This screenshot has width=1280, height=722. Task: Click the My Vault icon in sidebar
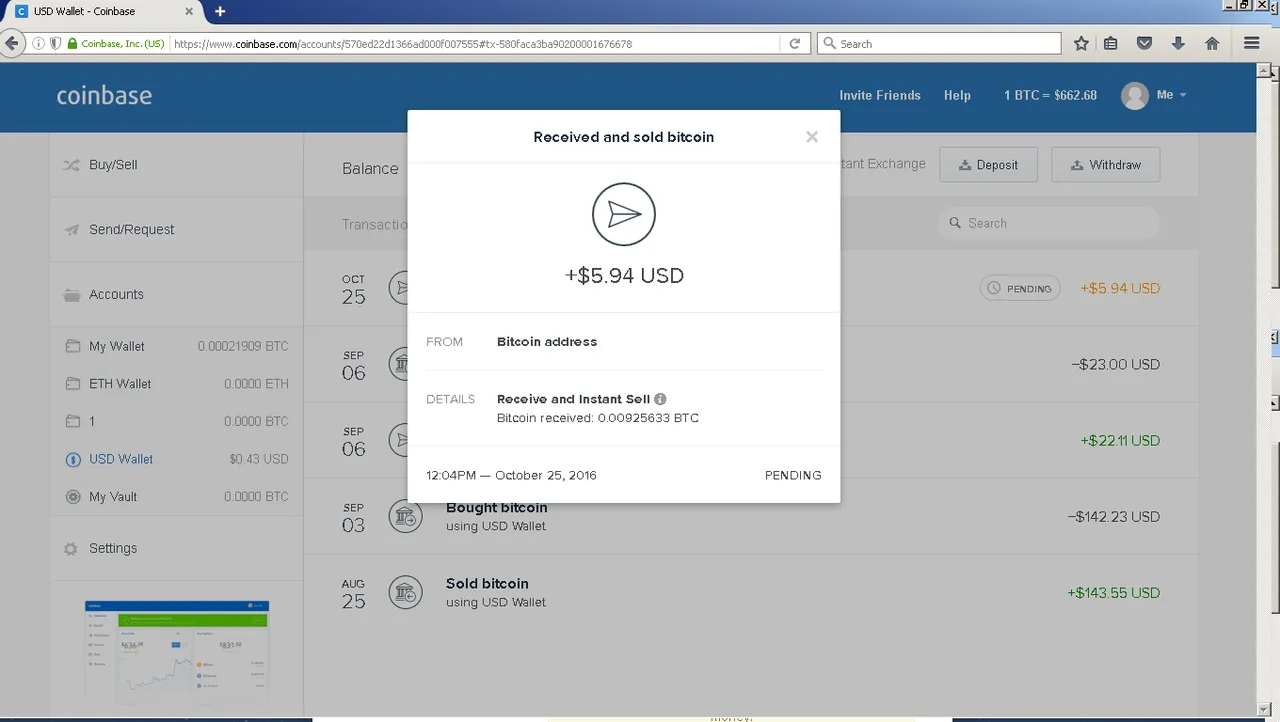click(x=72, y=497)
